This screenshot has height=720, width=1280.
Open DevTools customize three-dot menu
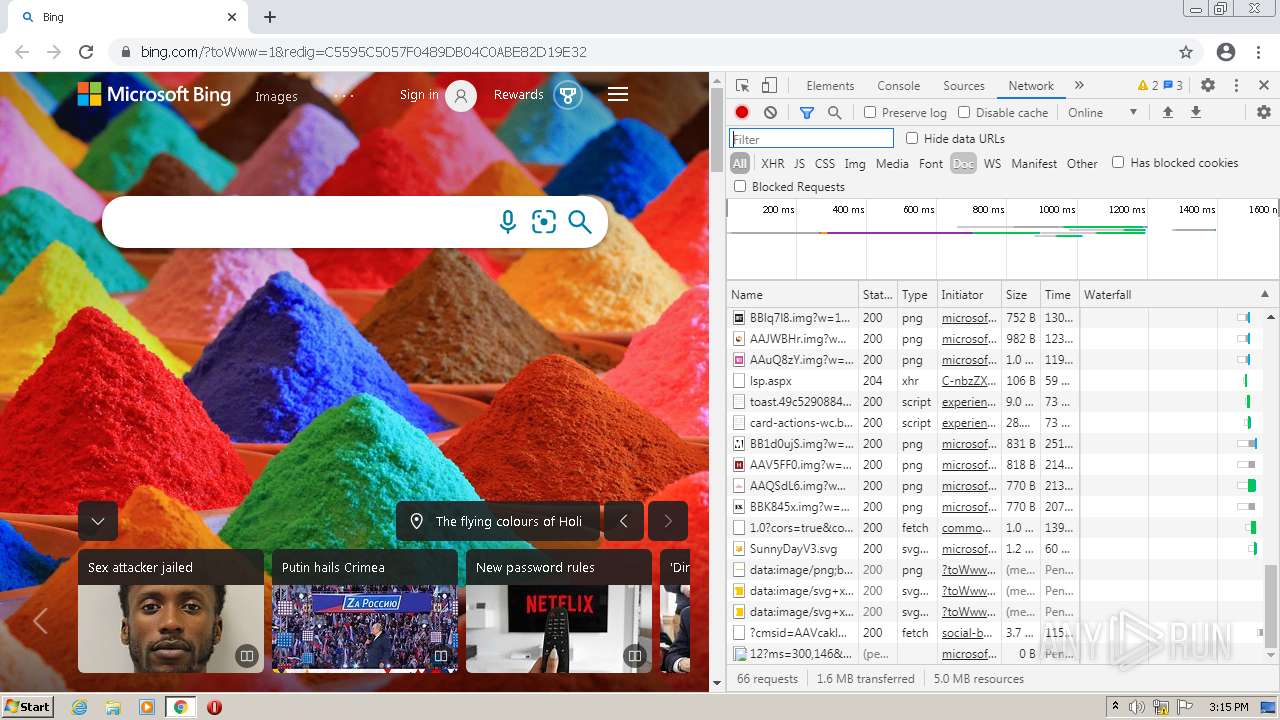click(x=1236, y=86)
